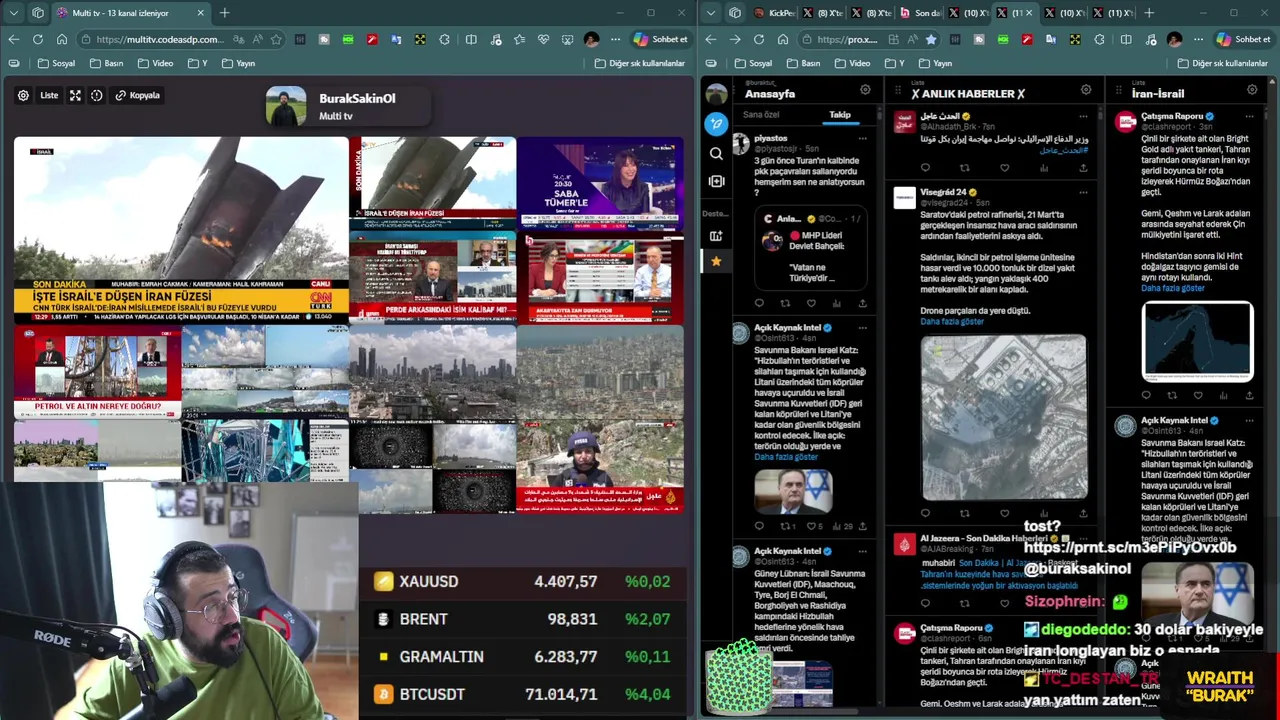
Task: Select the Takip tab in Anasayfa
Action: [840, 115]
